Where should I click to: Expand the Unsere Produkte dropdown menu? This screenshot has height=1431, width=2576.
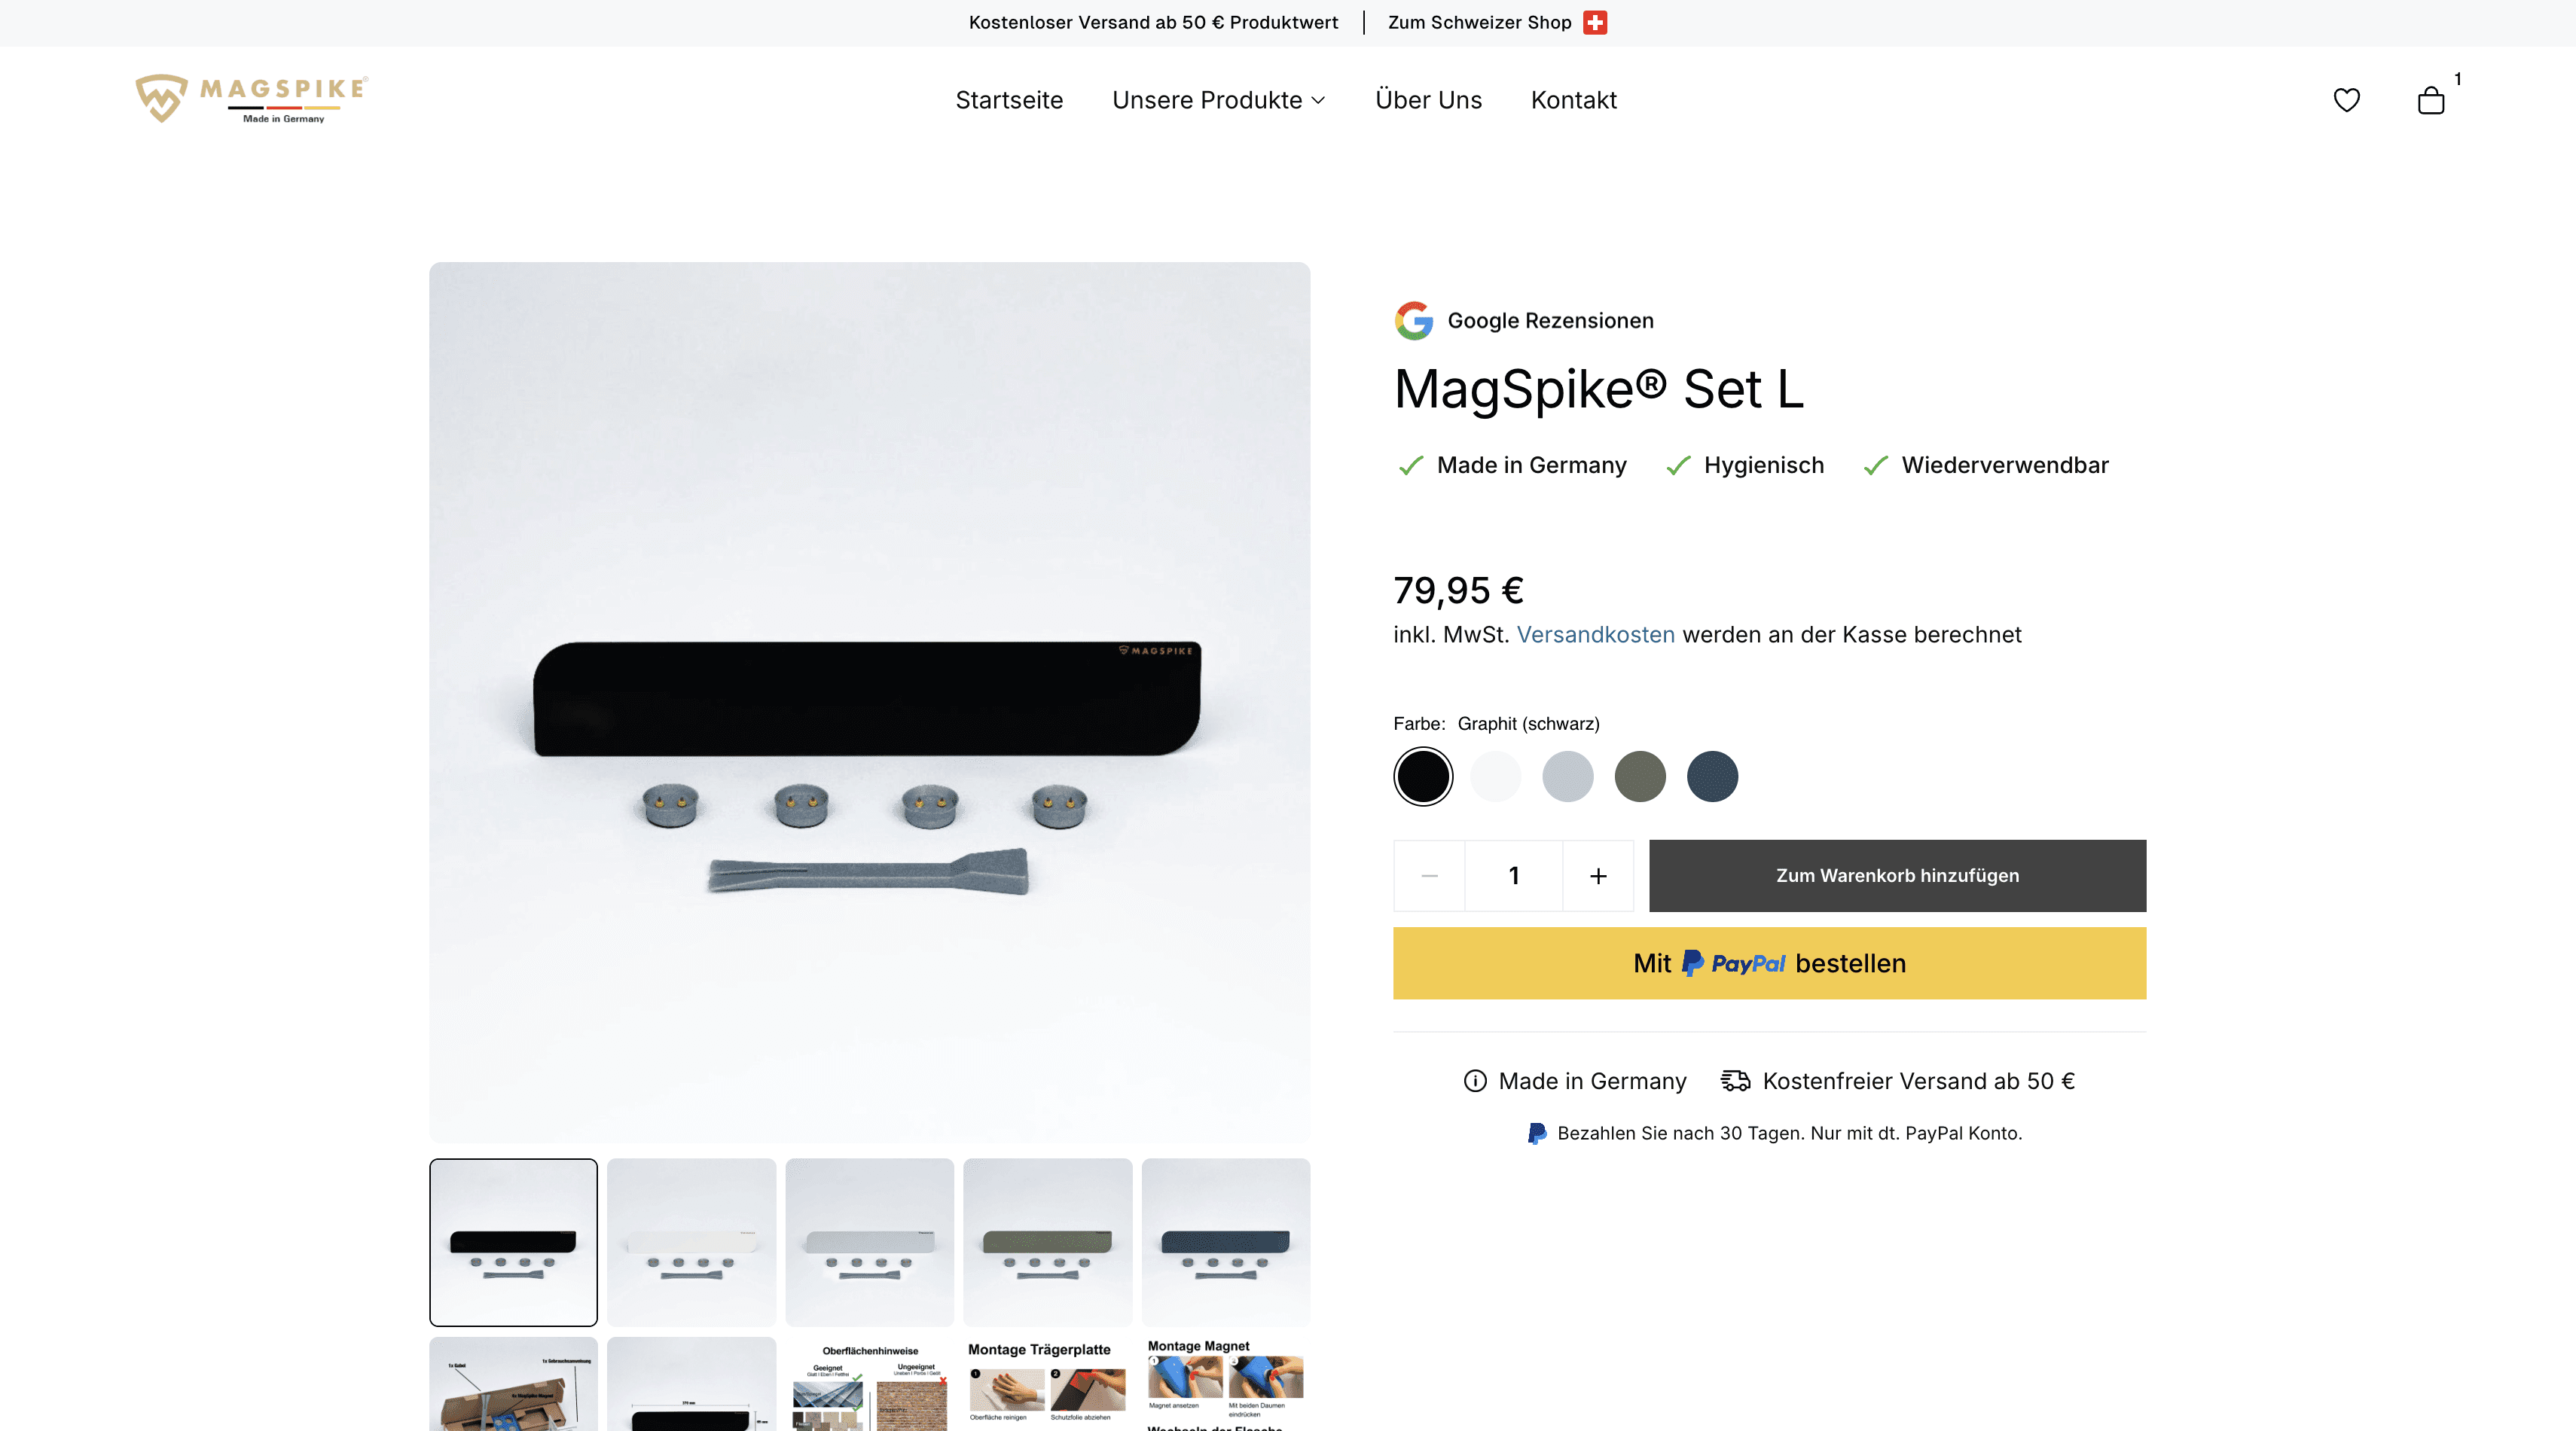(x=1218, y=100)
